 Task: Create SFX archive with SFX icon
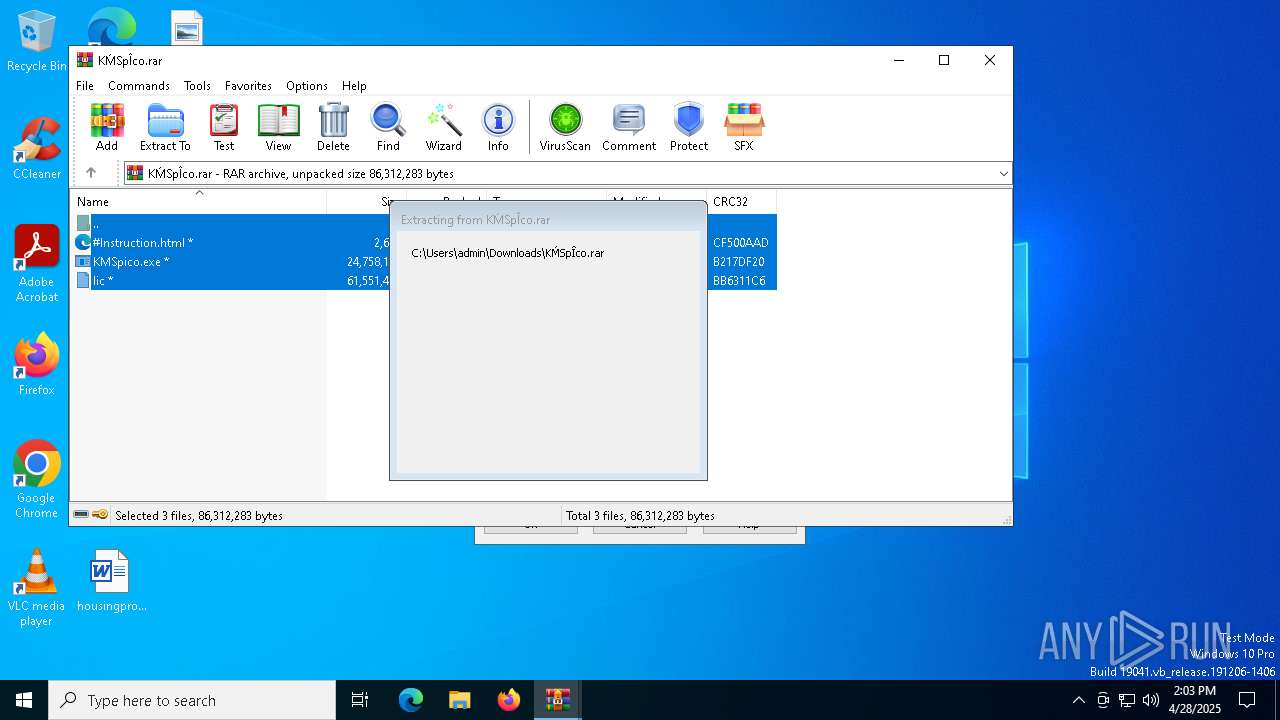point(744,127)
